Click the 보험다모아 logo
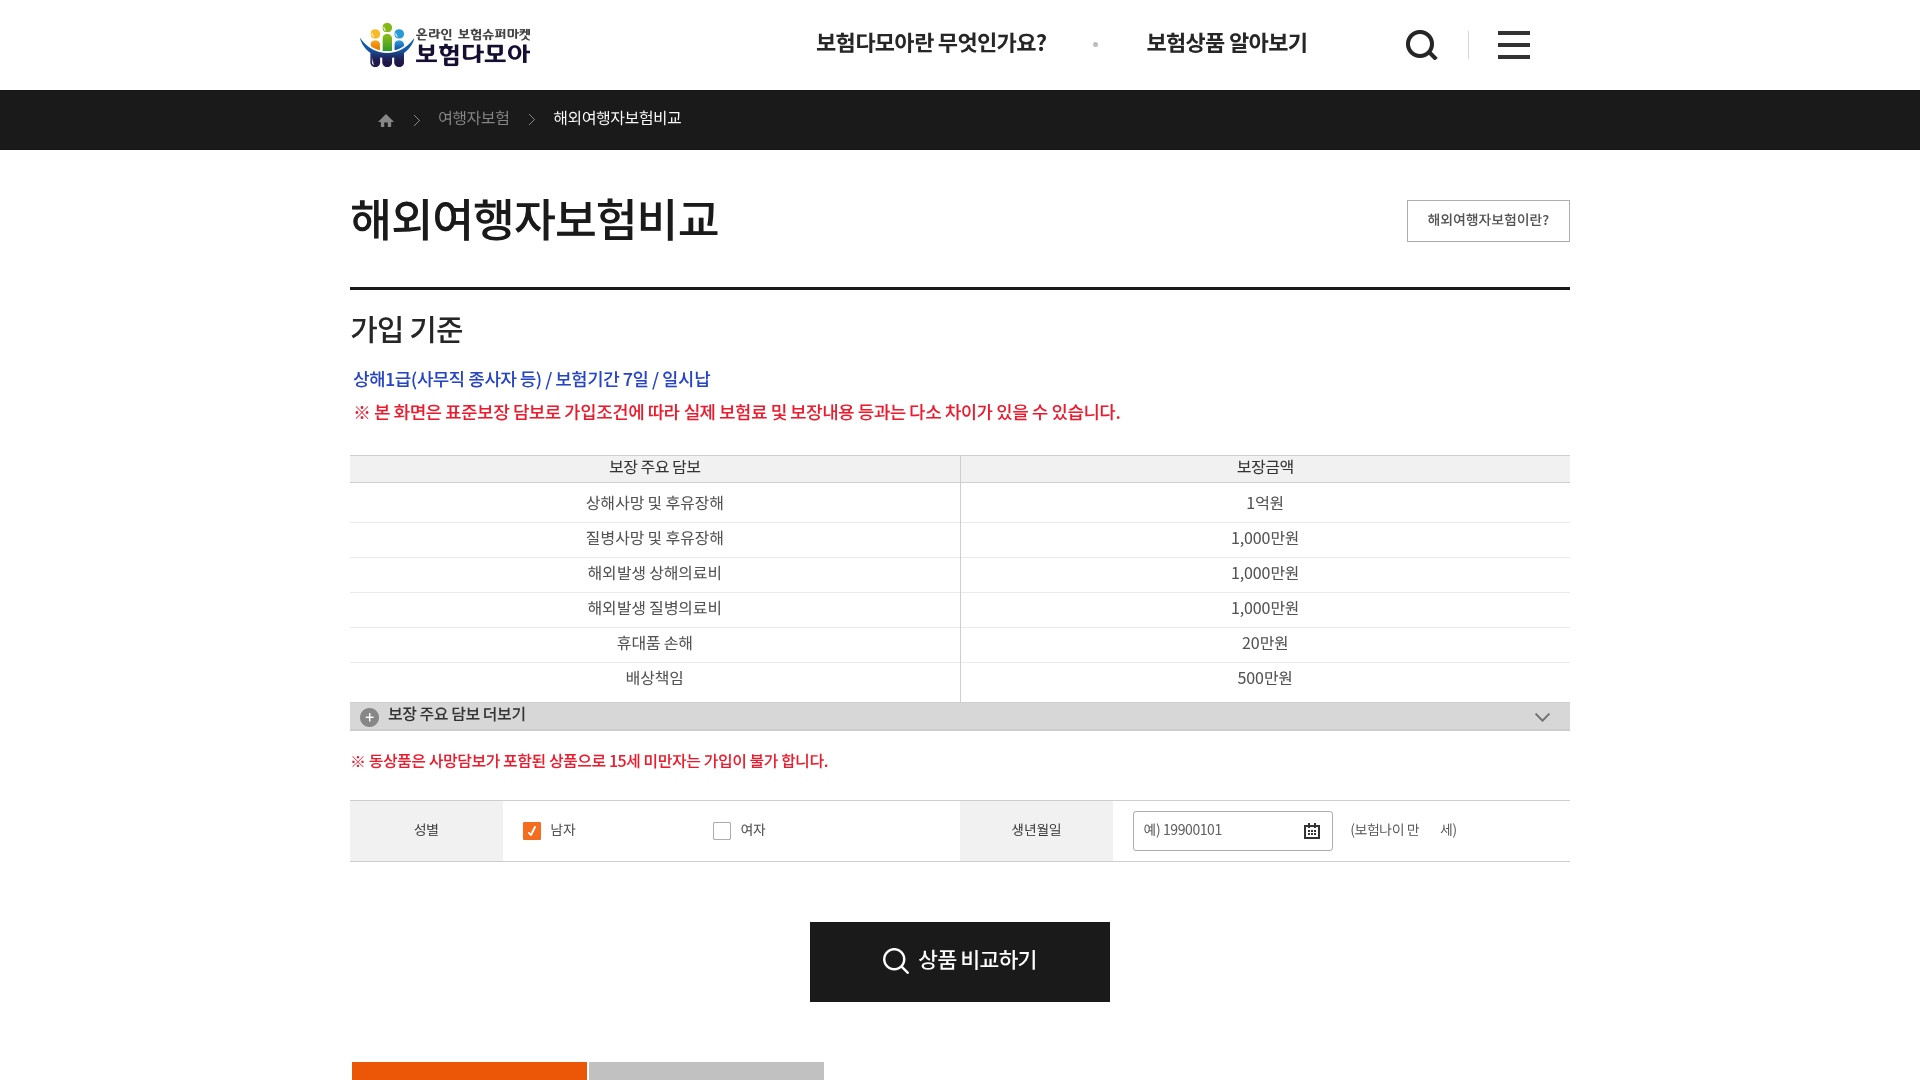Viewport: 1920px width, 1080px height. 447,44
